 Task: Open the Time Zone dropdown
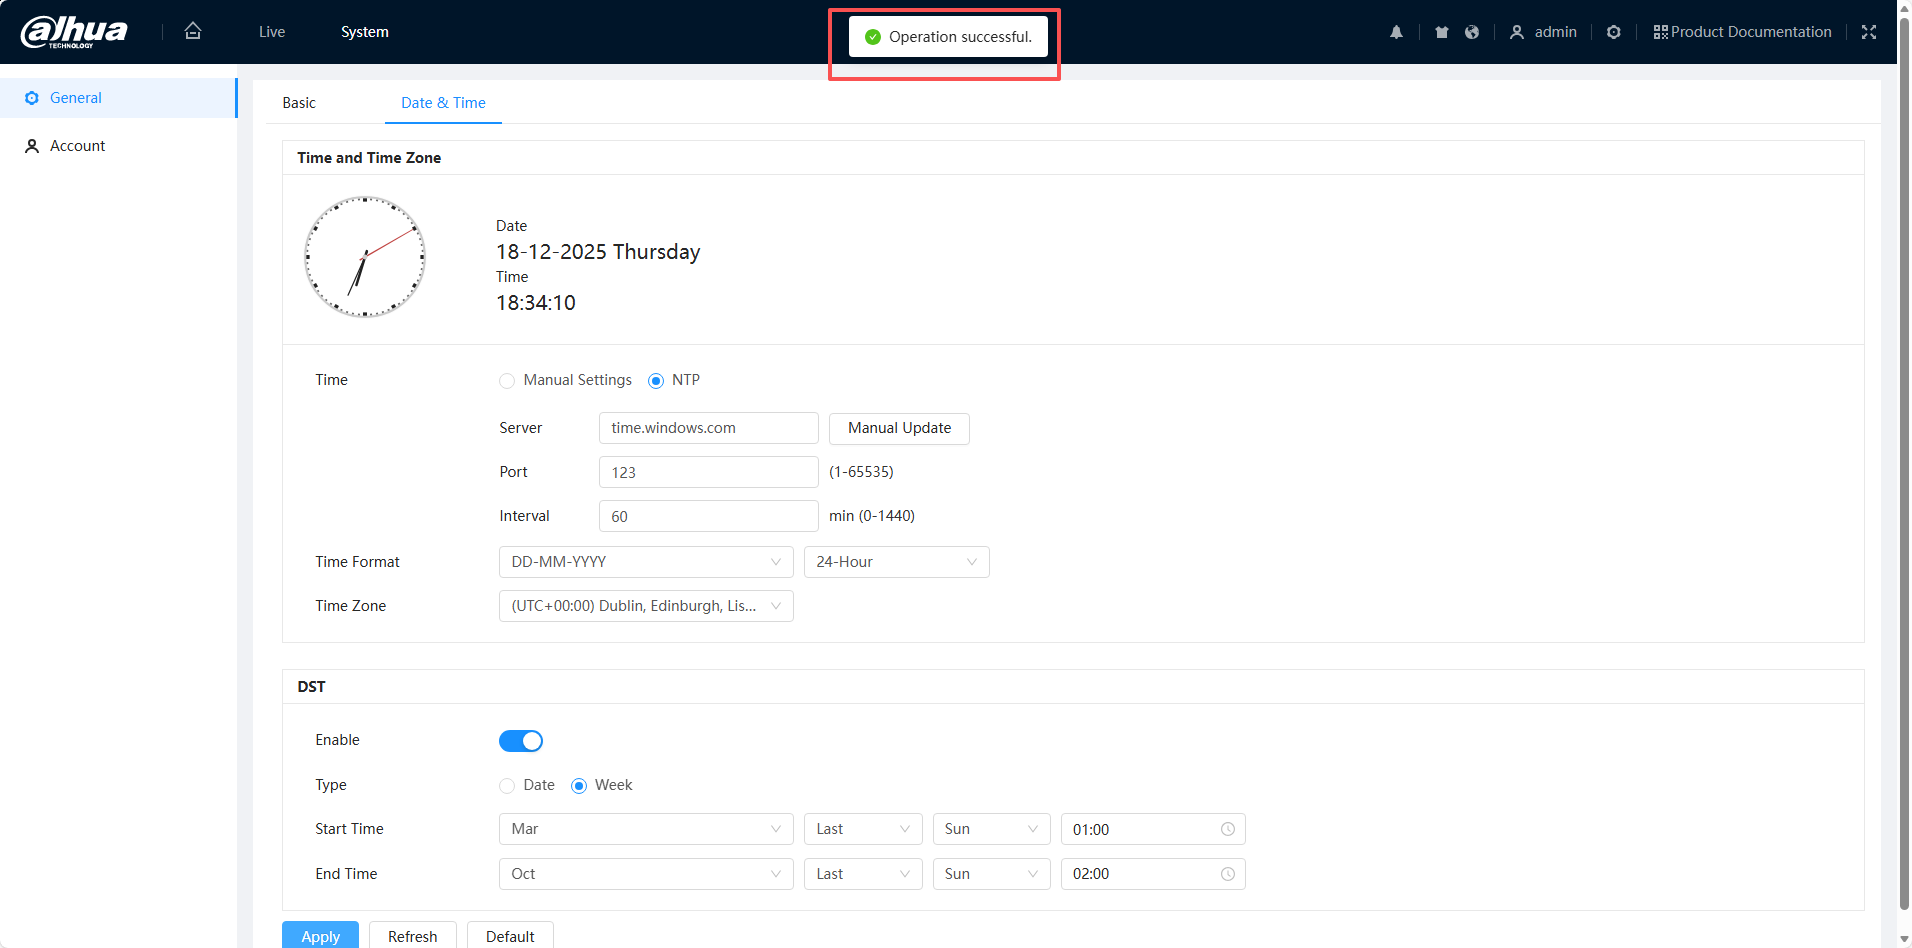pyautogui.click(x=645, y=606)
